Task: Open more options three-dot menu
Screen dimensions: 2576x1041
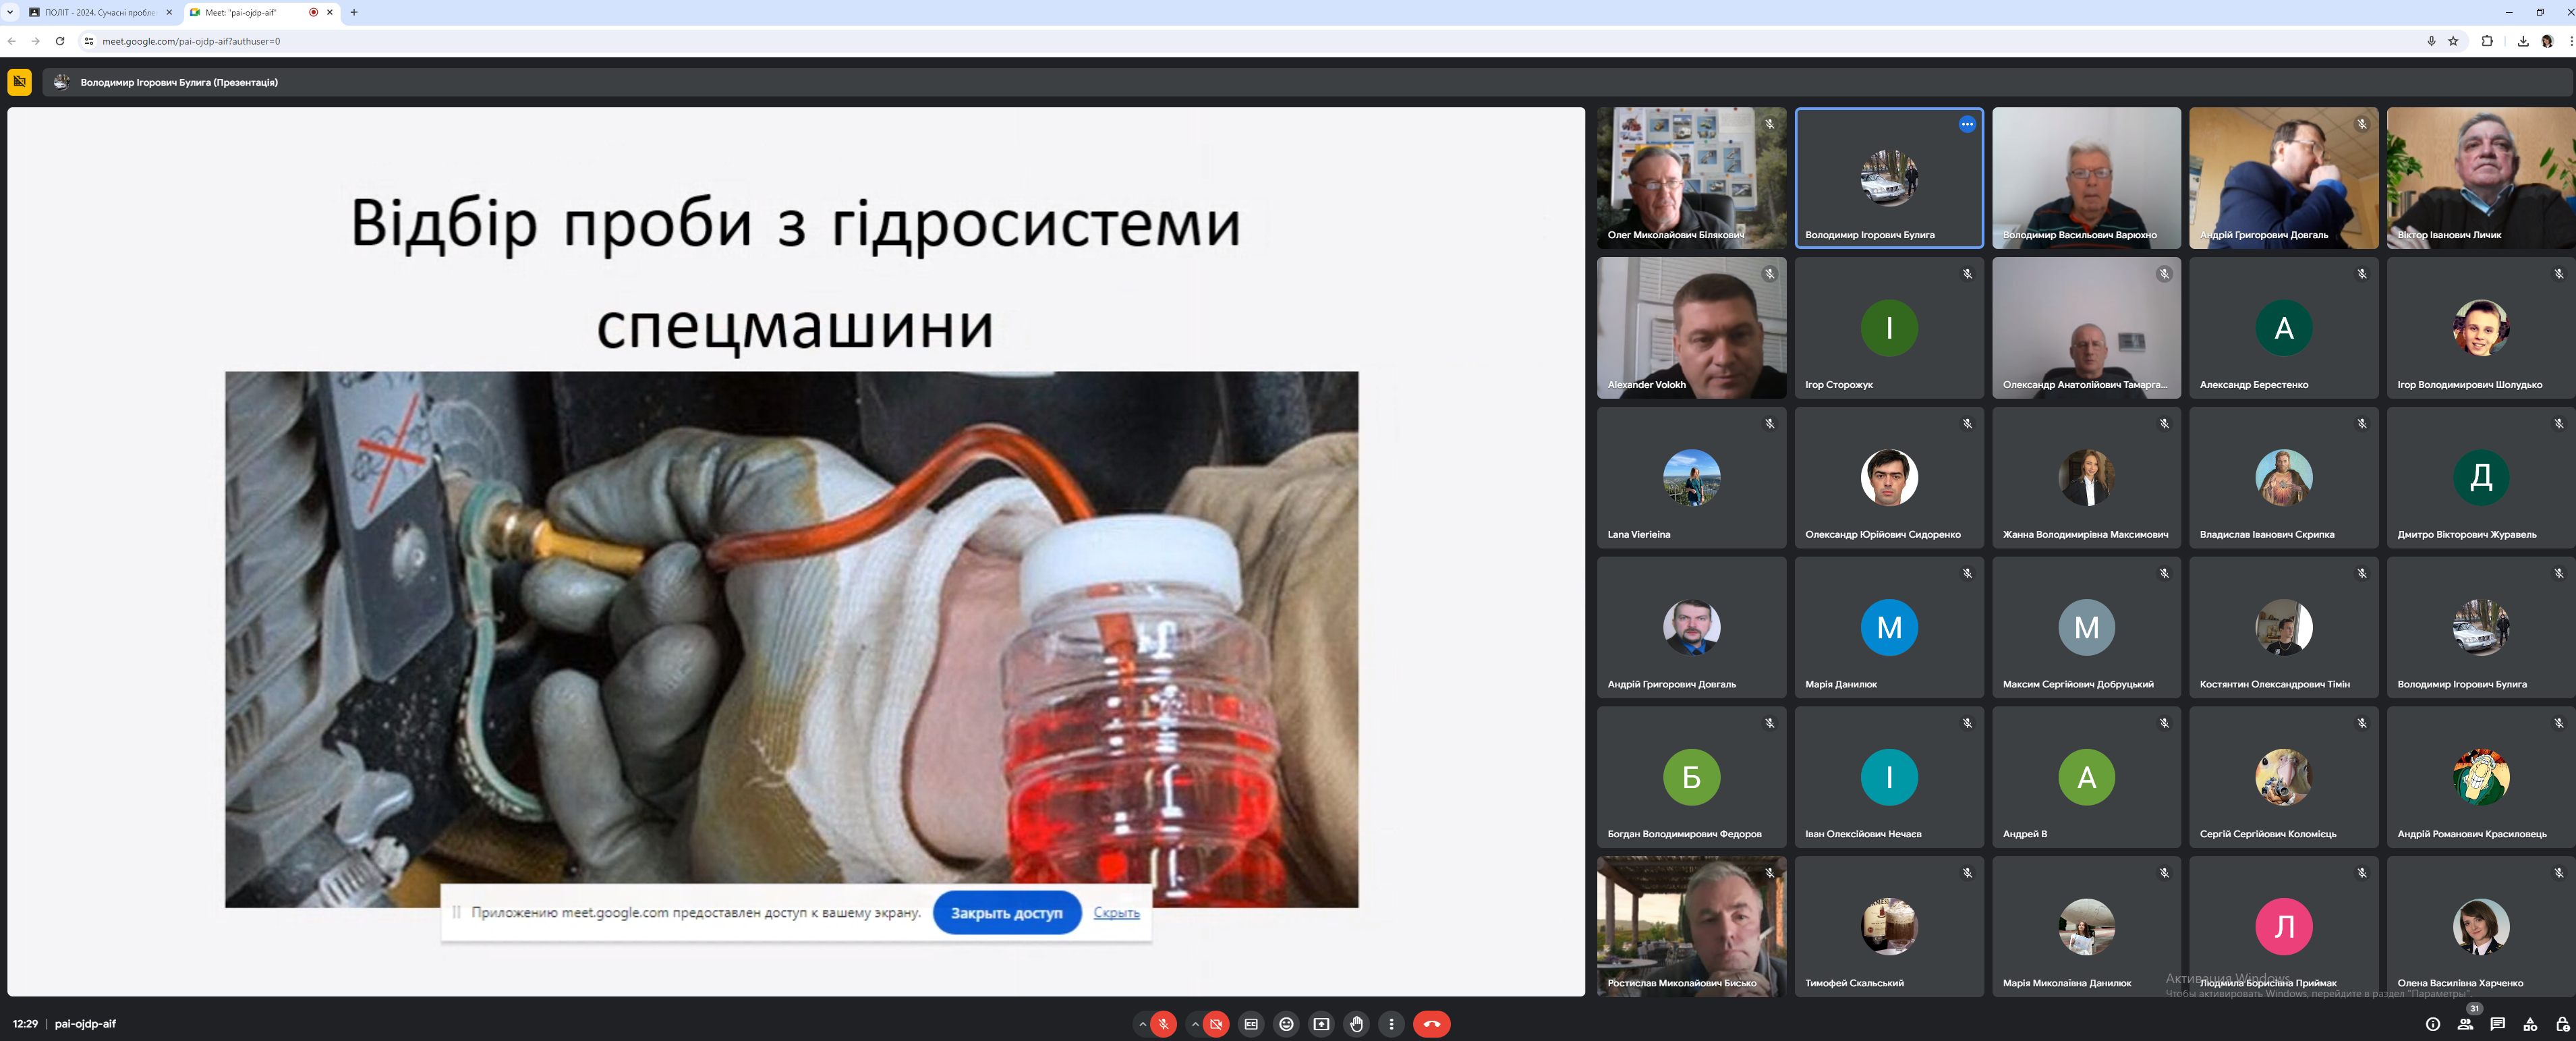Action: click(1391, 1024)
